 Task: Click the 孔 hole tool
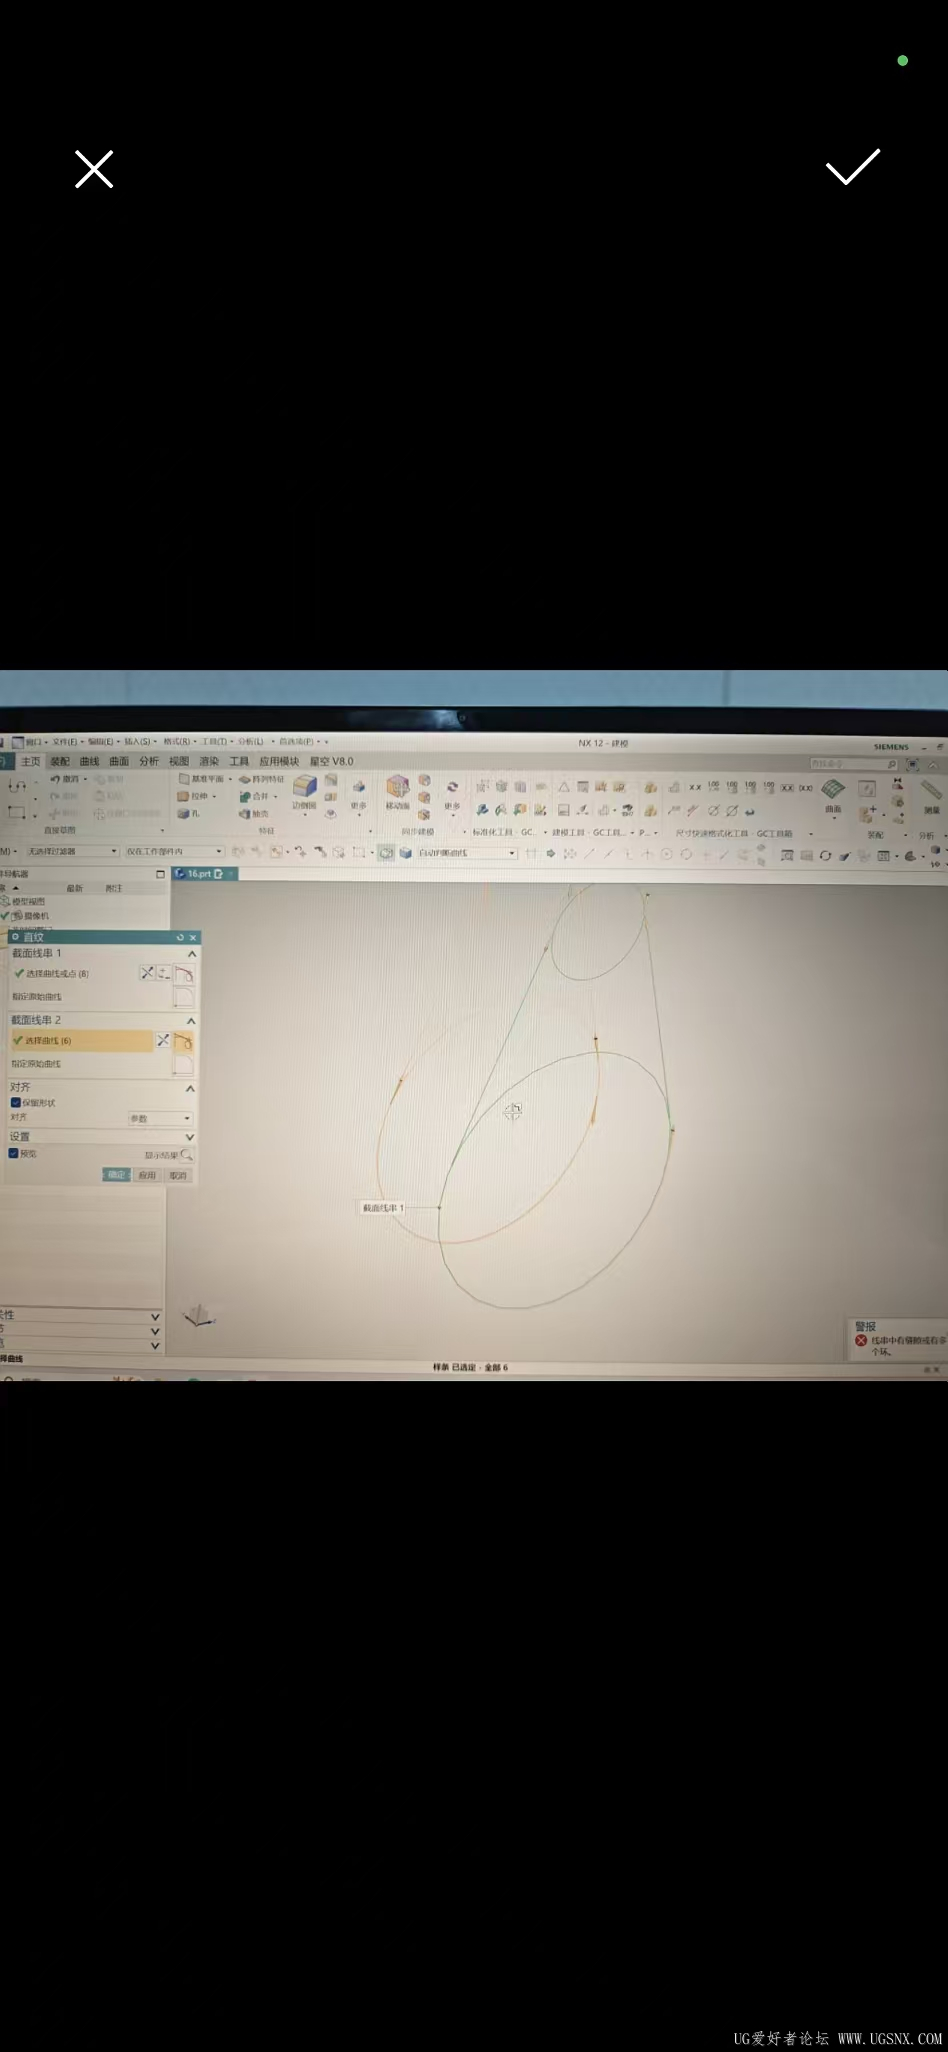(x=189, y=813)
